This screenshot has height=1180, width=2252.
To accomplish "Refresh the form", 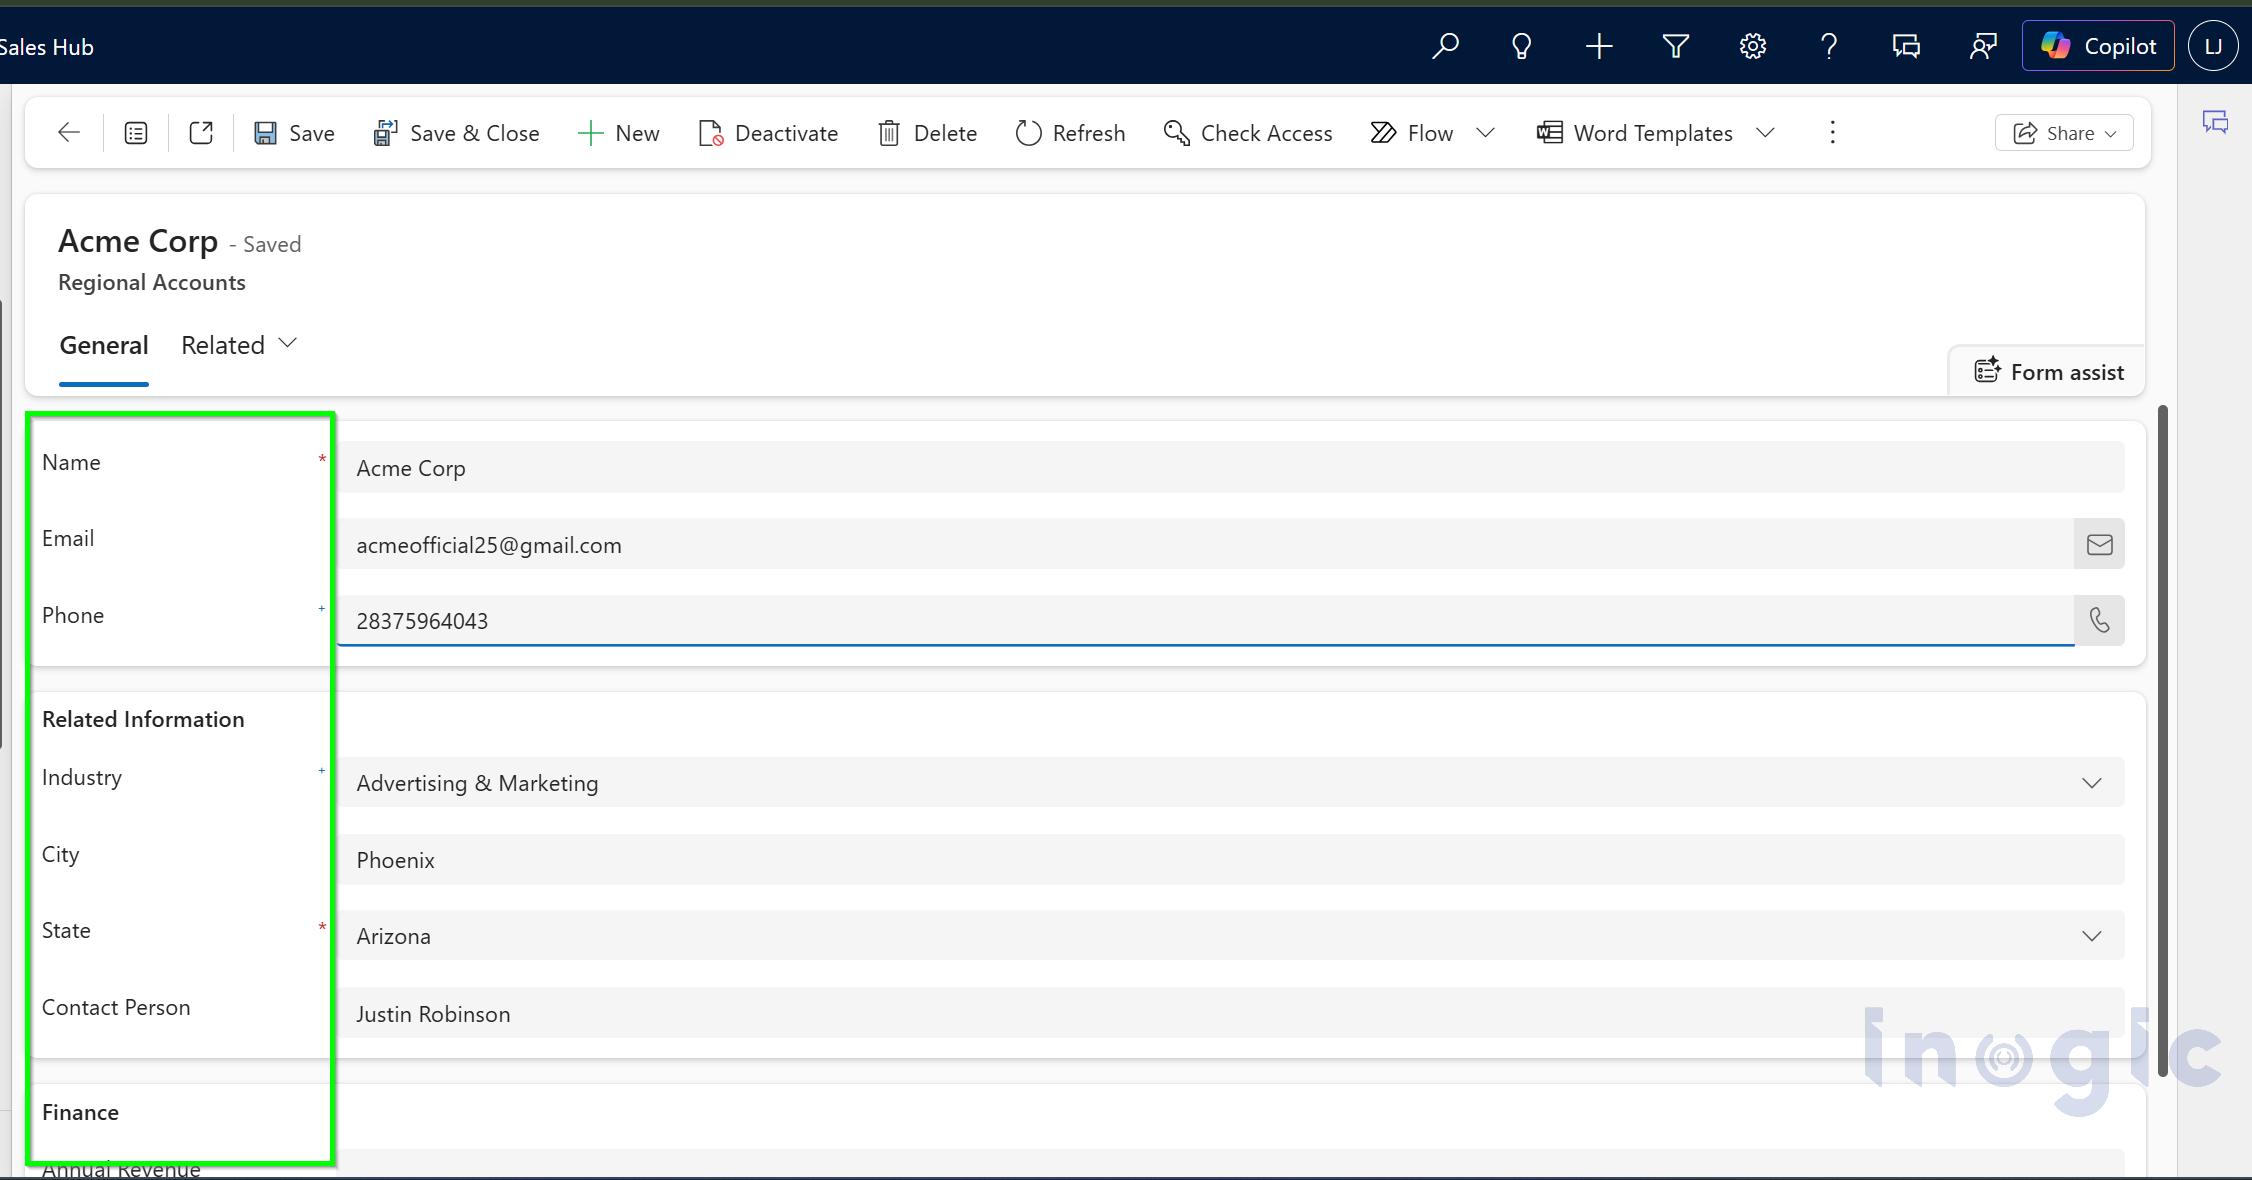I will coord(1070,133).
